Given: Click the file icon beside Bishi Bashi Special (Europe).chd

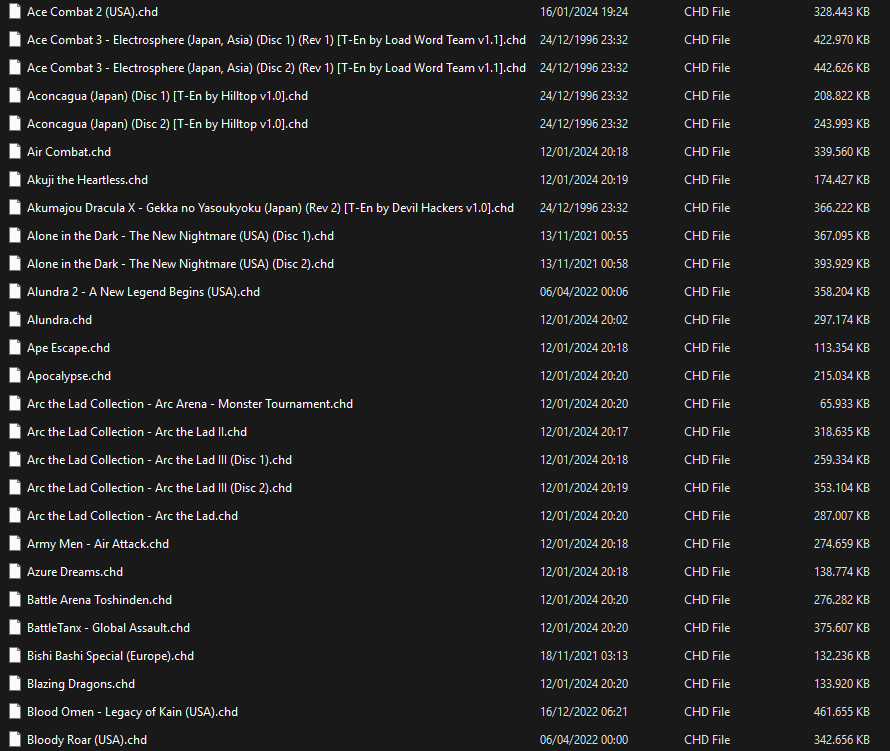Looking at the screenshot, I should point(15,656).
